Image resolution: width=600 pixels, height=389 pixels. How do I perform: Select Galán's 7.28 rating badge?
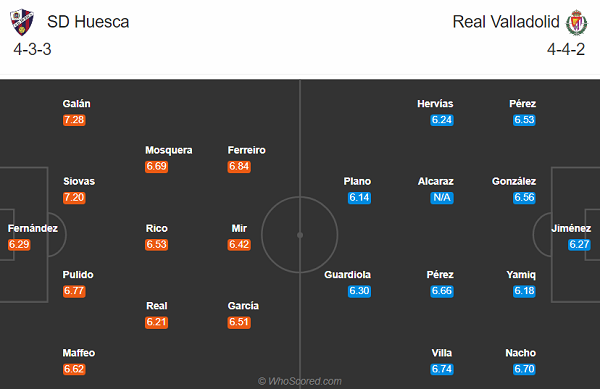74,120
